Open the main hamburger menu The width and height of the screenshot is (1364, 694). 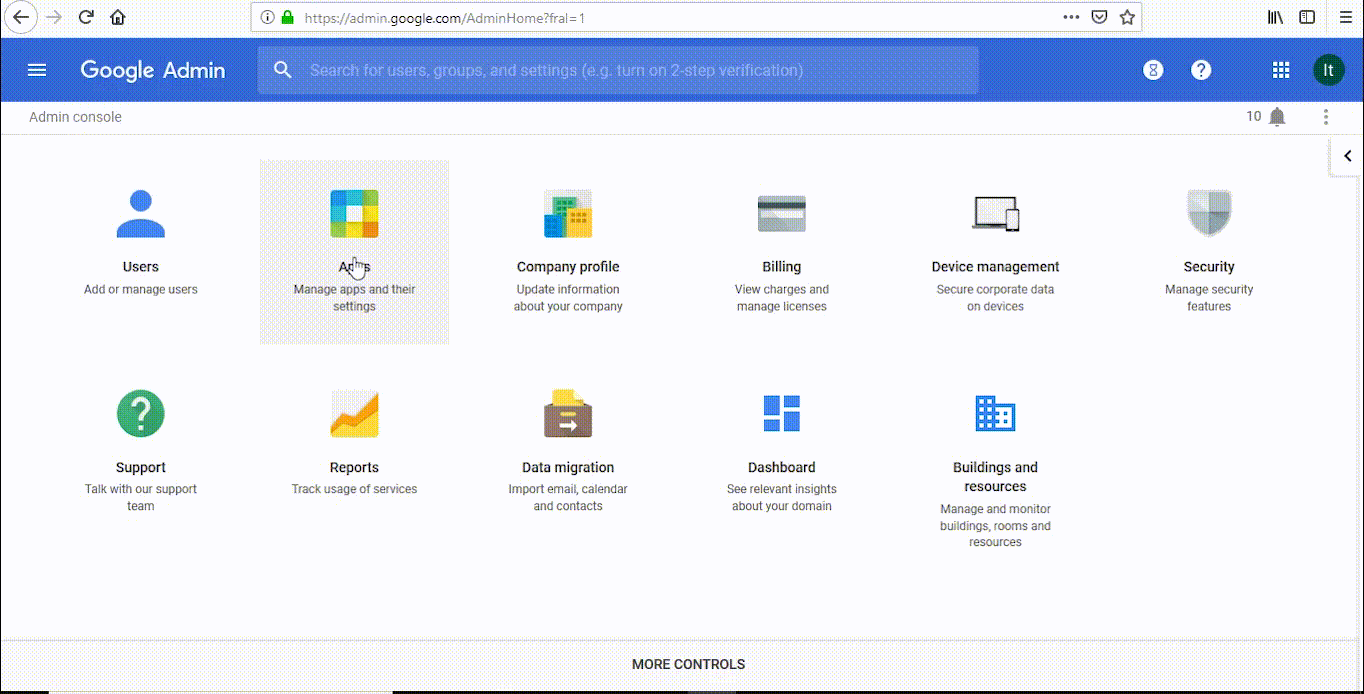(37, 70)
